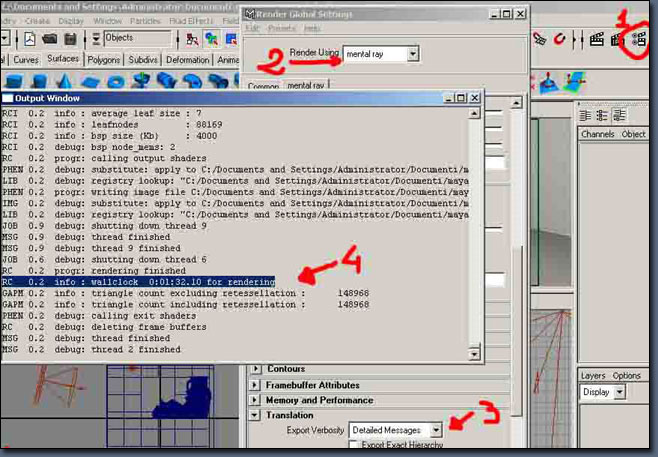Click the green-blue surface shelf icon
Viewport: 658px width, 457px height.
(x=574, y=82)
